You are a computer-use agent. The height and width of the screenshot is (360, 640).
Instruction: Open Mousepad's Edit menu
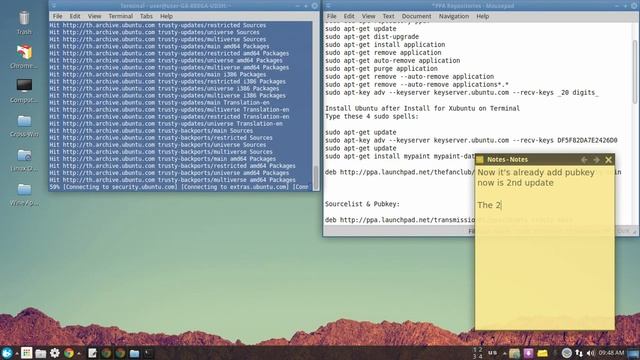pyautogui.click(x=349, y=16)
